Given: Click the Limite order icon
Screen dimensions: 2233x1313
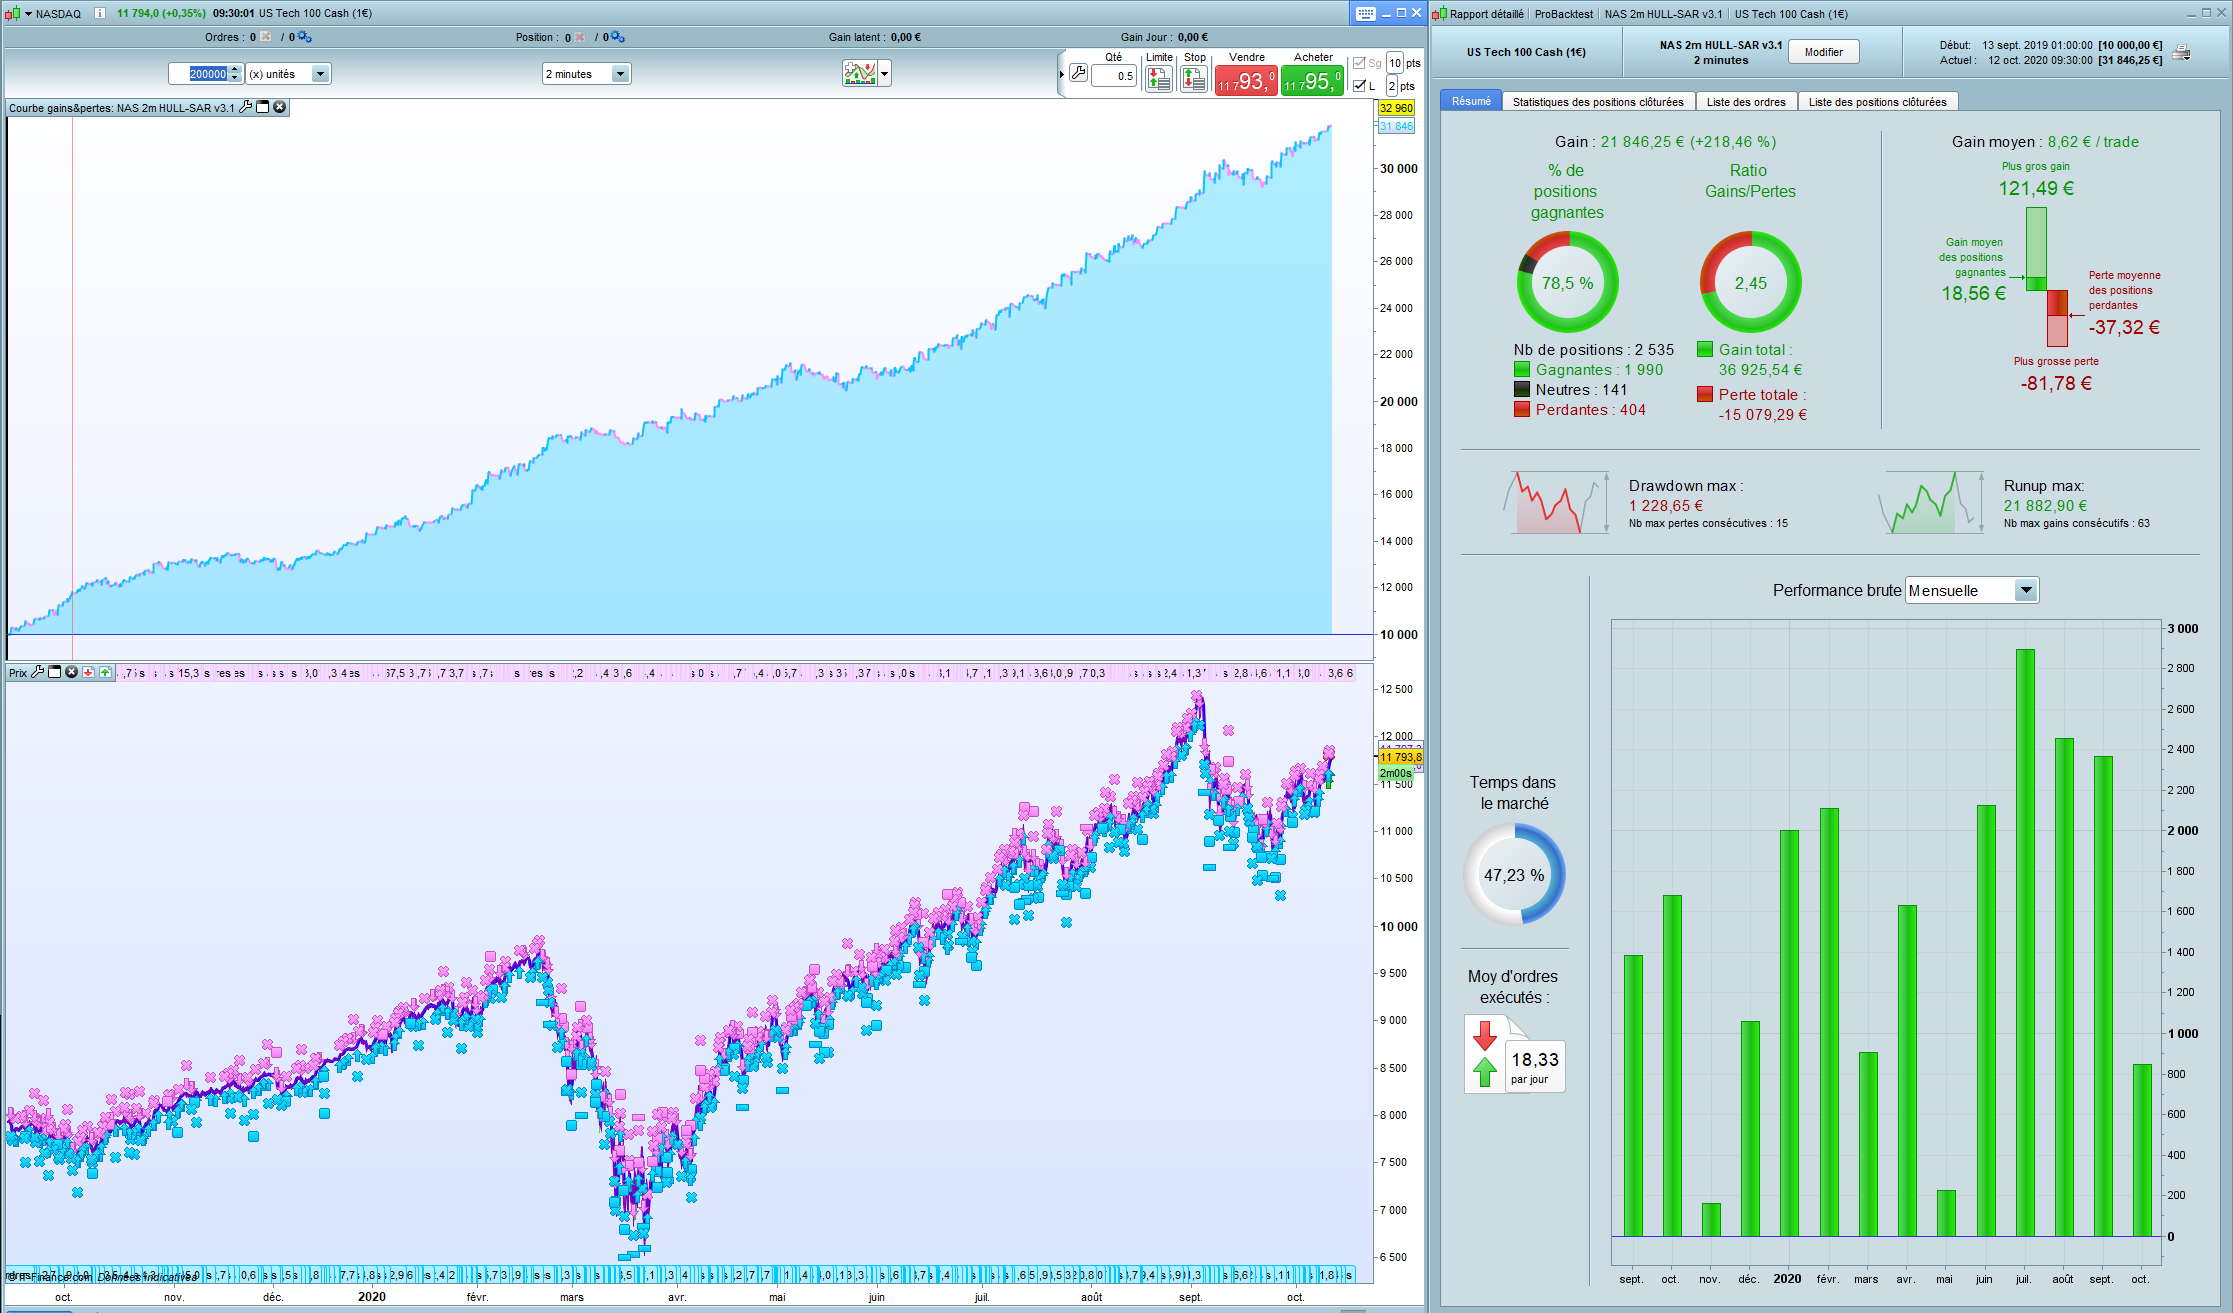Looking at the screenshot, I should (x=1159, y=79).
